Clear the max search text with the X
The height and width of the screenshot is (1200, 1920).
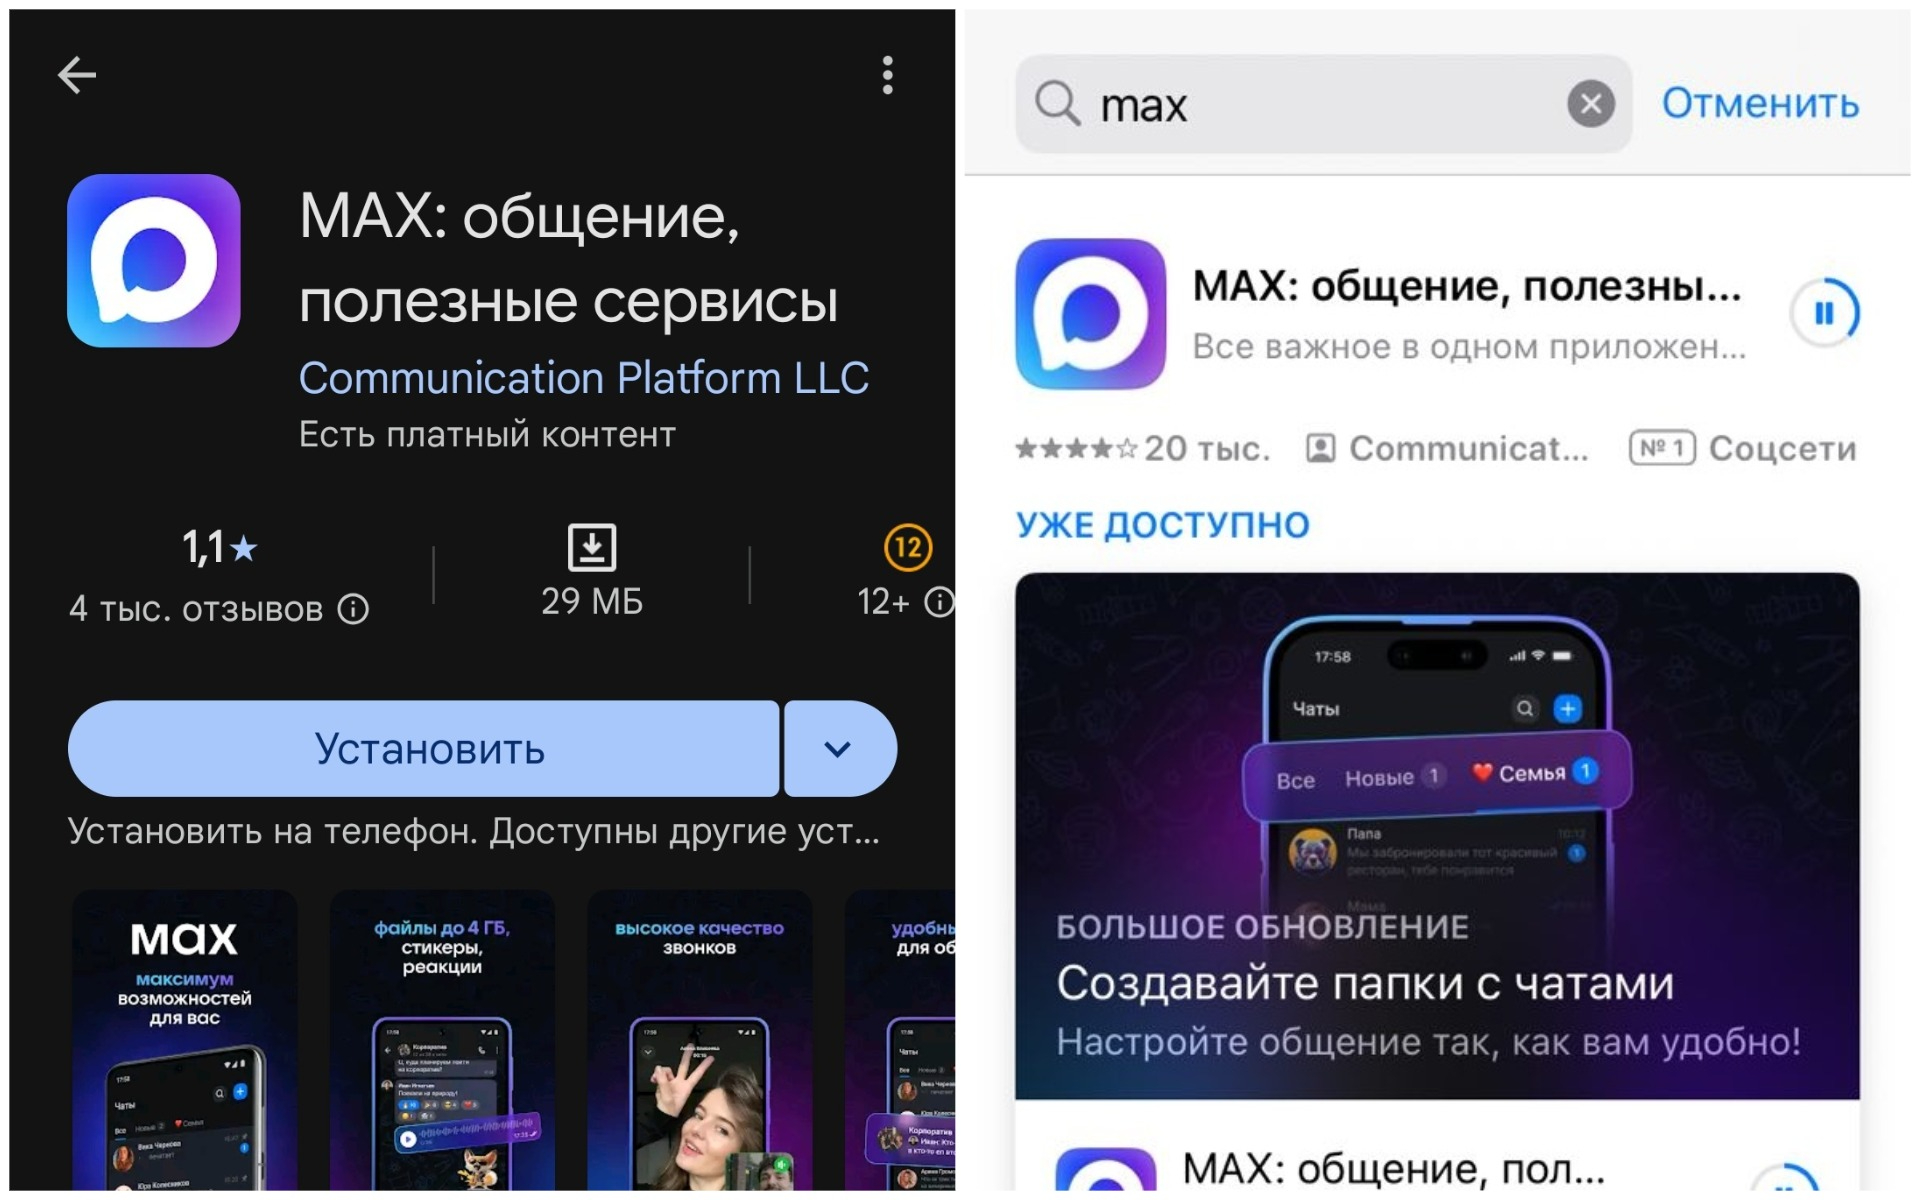click(x=1591, y=103)
